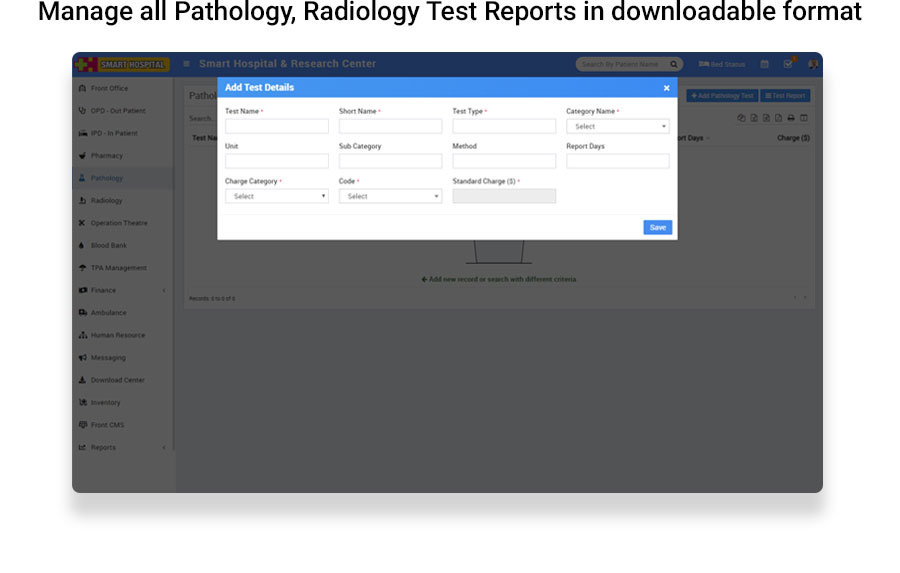Open the Category Name dropdown
Image resolution: width=900 pixels, height=573 pixels.
pyautogui.click(x=617, y=127)
